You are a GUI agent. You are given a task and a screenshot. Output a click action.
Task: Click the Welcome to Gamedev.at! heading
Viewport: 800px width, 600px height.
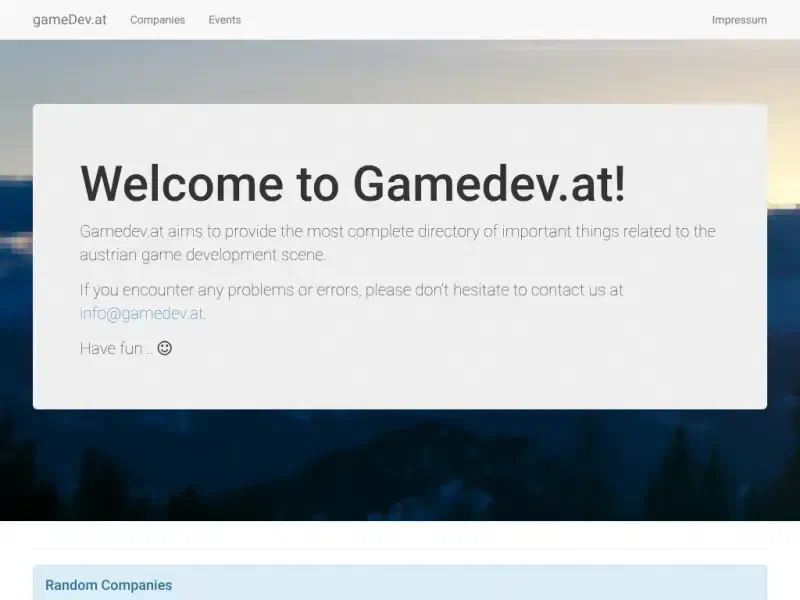pos(353,184)
